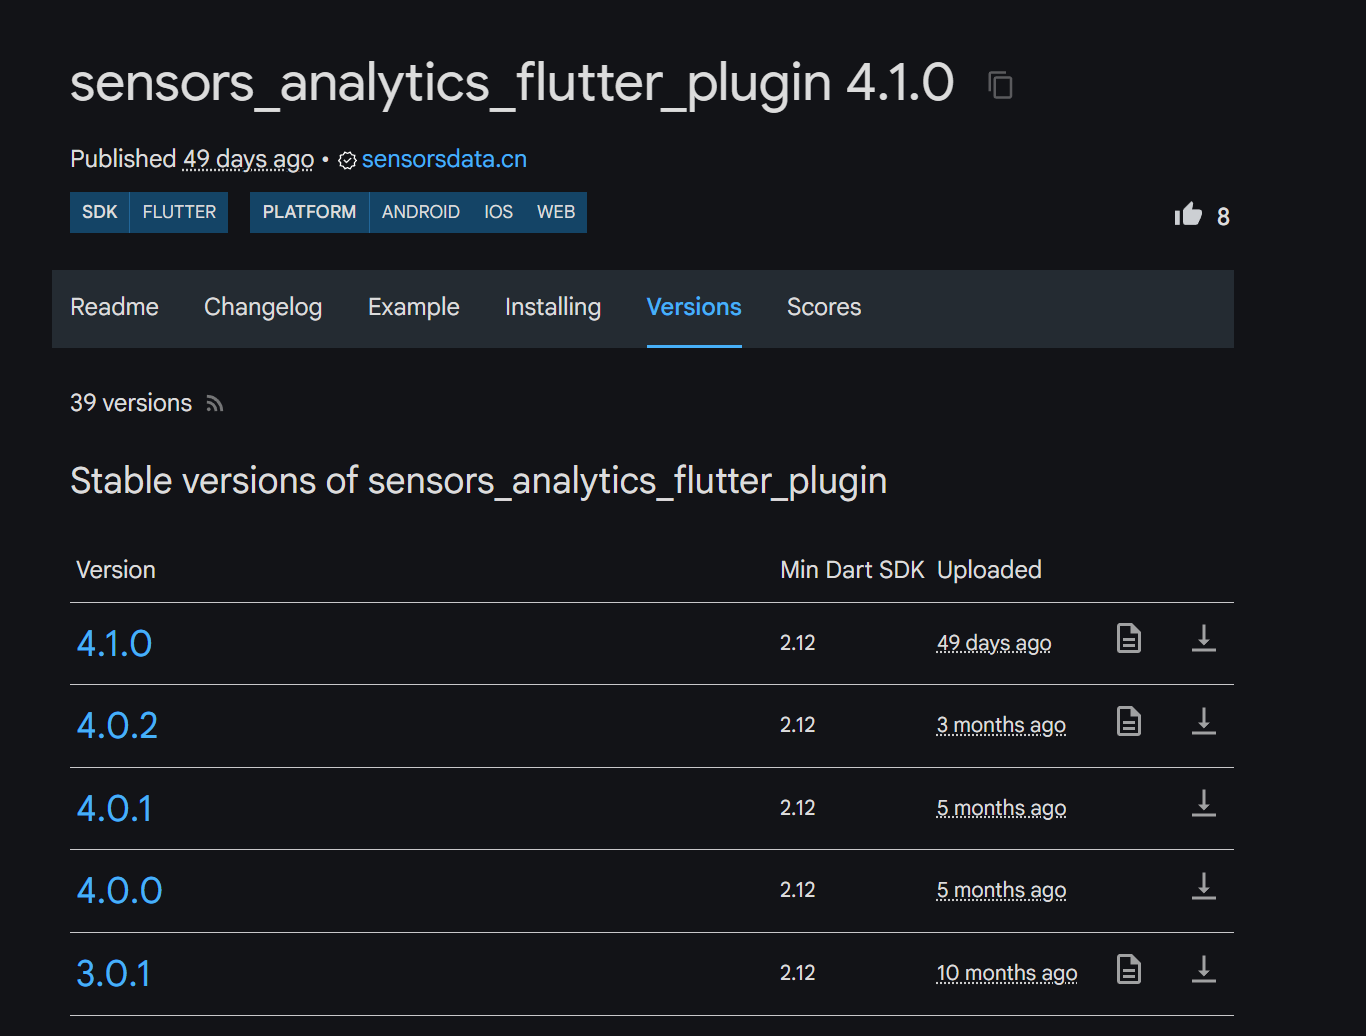This screenshot has width=1366, height=1036.
Task: Select the Installing tab
Action: click(x=552, y=307)
